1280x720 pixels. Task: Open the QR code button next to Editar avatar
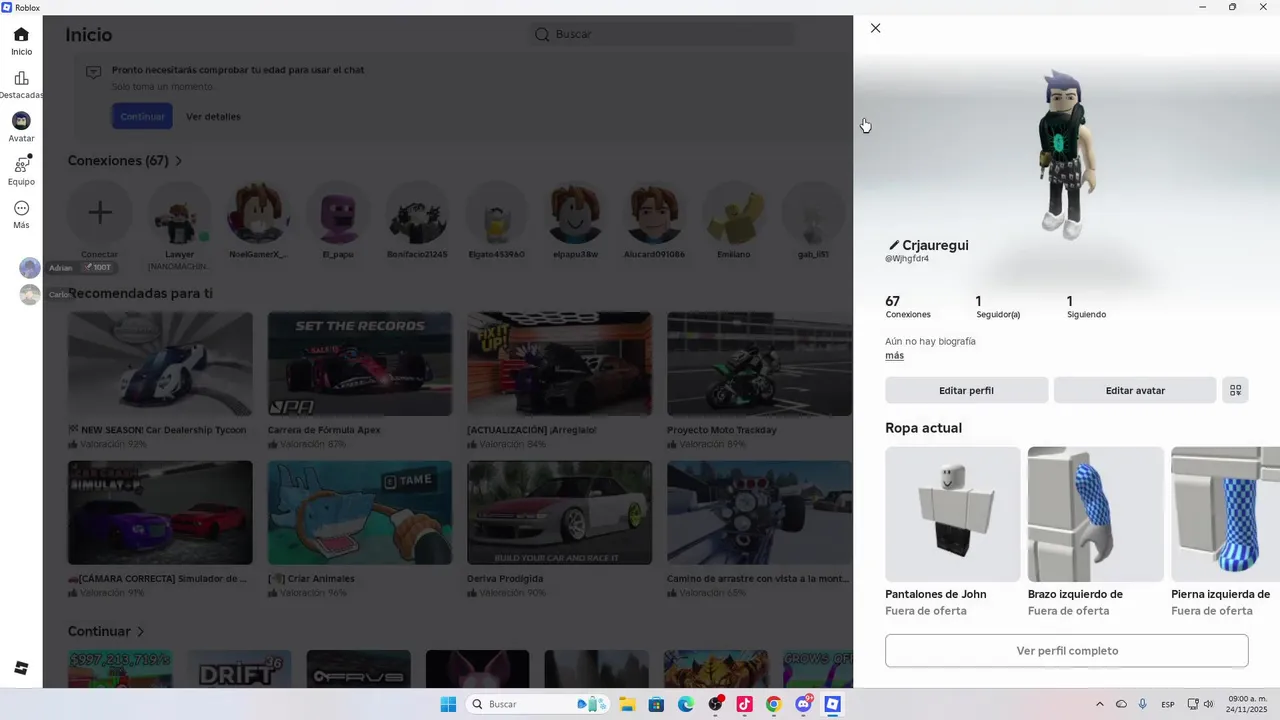point(1235,390)
